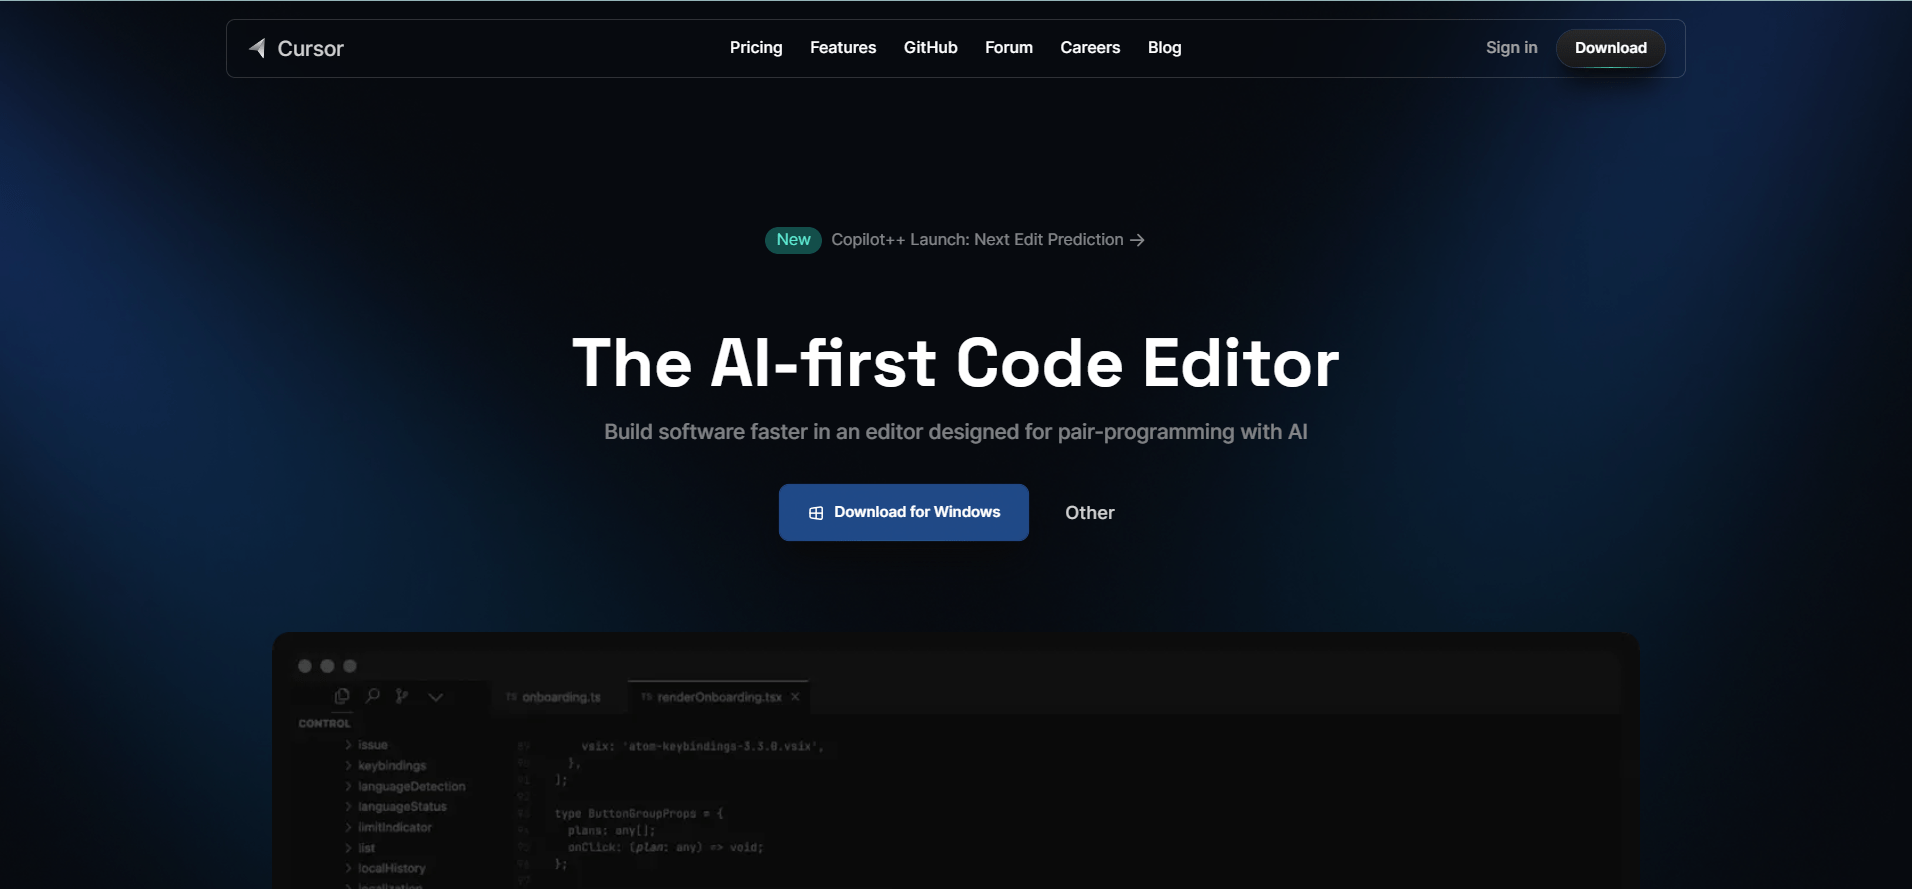Viewport: 1912px width, 889px height.
Task: Expand the localHistory folder
Action: (x=385, y=869)
